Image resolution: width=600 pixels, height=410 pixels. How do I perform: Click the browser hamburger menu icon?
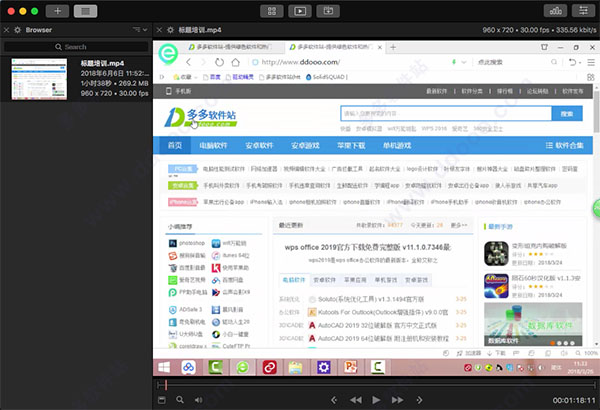point(591,62)
